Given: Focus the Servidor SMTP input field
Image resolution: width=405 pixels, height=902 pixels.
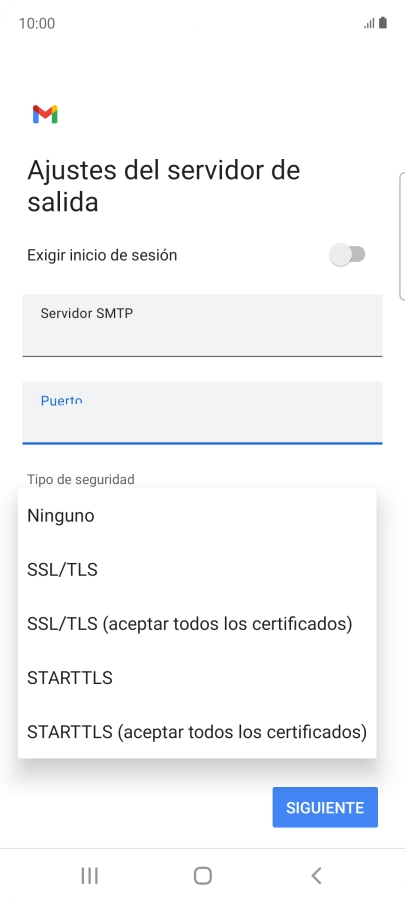Looking at the screenshot, I should click(x=202, y=325).
